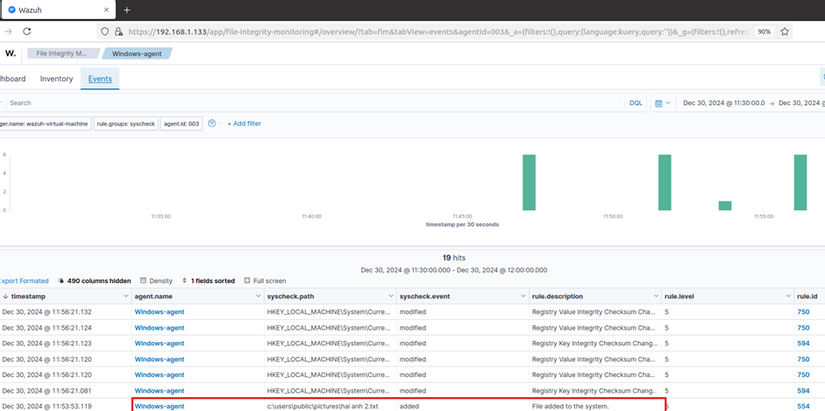Click the wazuh-virtual-machine filter pill
This screenshot has height=411, width=825.
click(45, 124)
